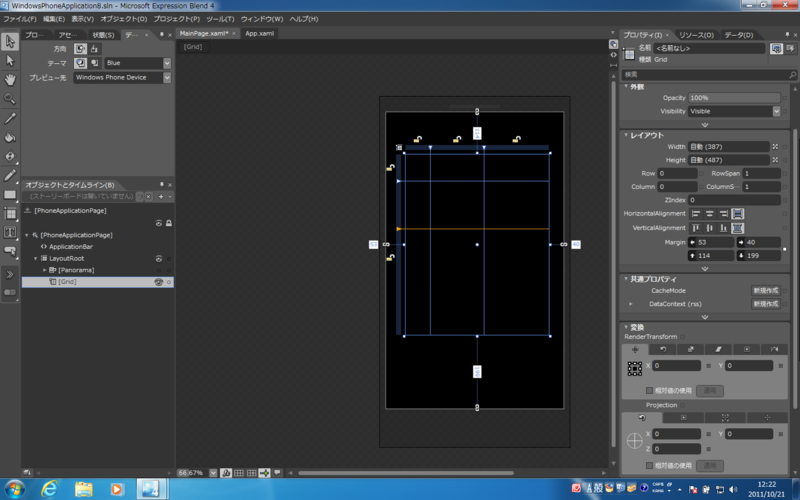
Task: Collapse the LayoutRoot tree node
Action: point(36,259)
